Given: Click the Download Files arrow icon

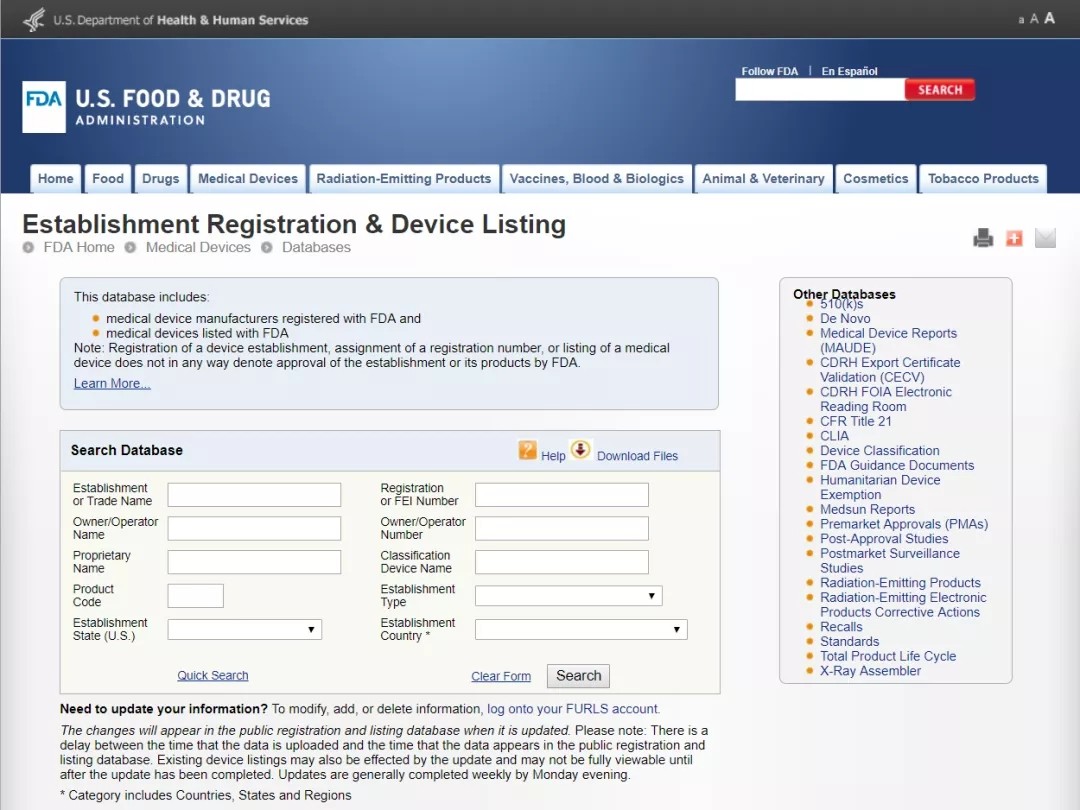Looking at the screenshot, I should pos(581,450).
